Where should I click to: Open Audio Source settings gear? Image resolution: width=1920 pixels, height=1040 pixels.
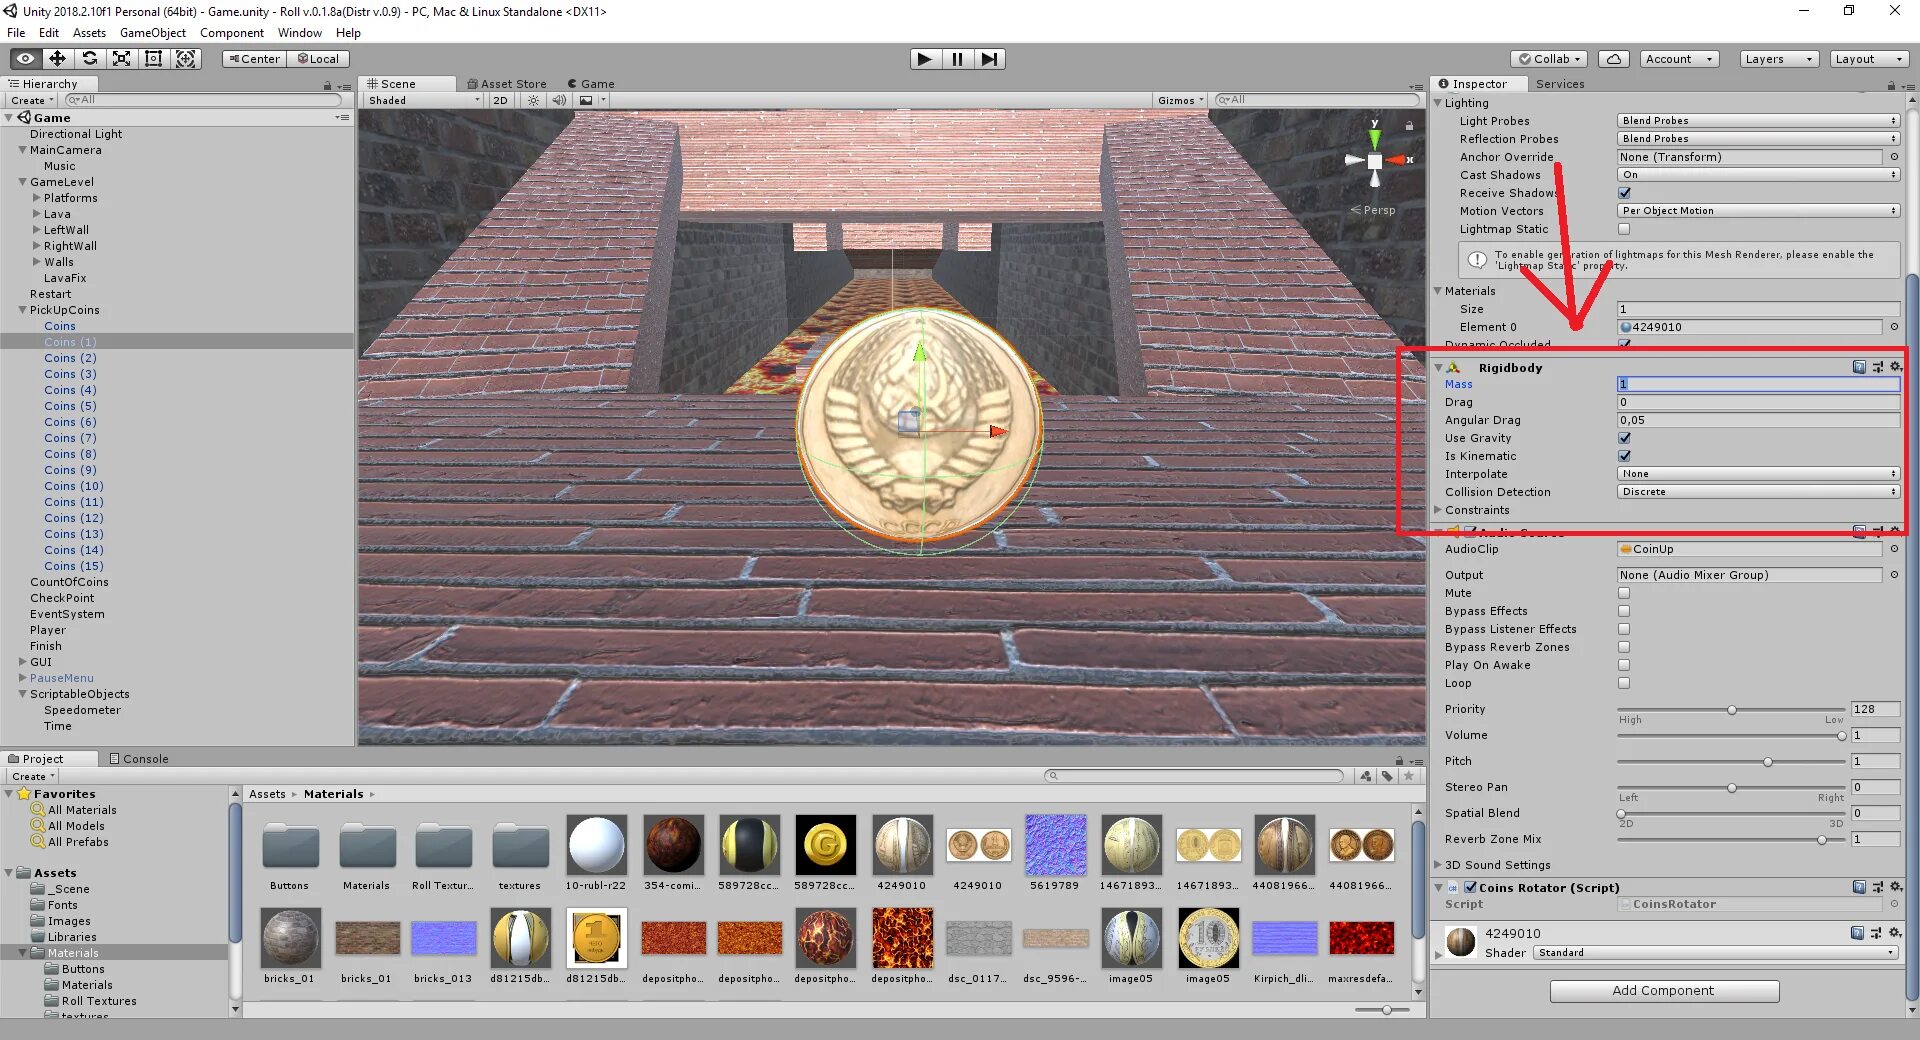(x=1895, y=530)
